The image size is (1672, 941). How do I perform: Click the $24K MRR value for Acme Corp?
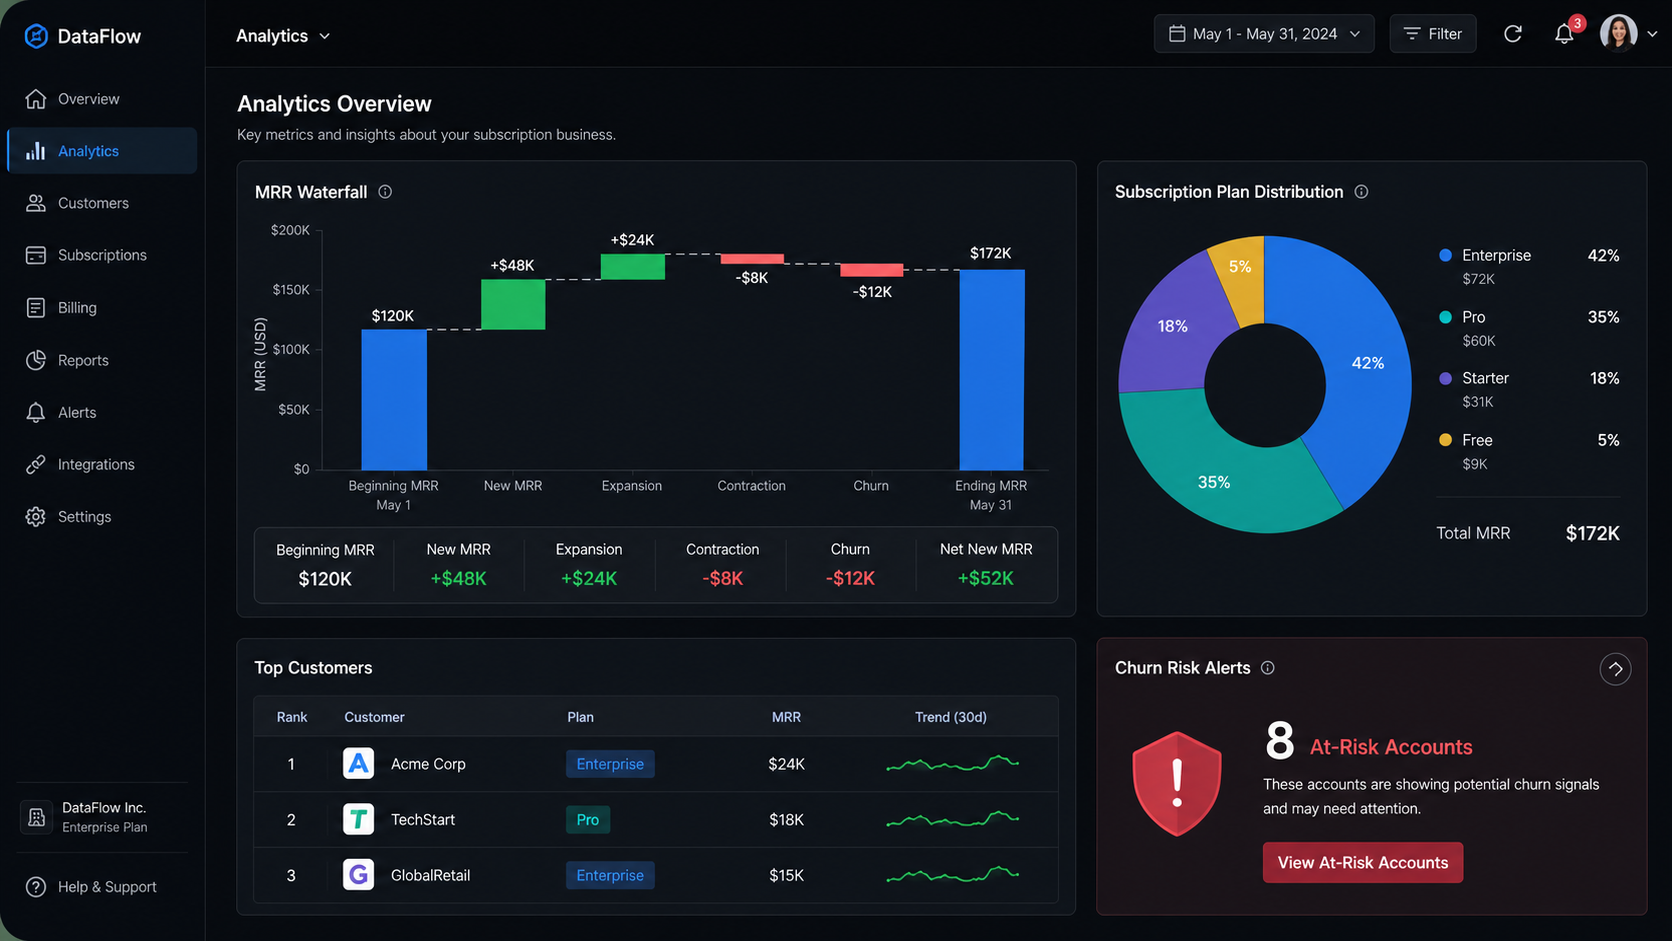click(786, 764)
